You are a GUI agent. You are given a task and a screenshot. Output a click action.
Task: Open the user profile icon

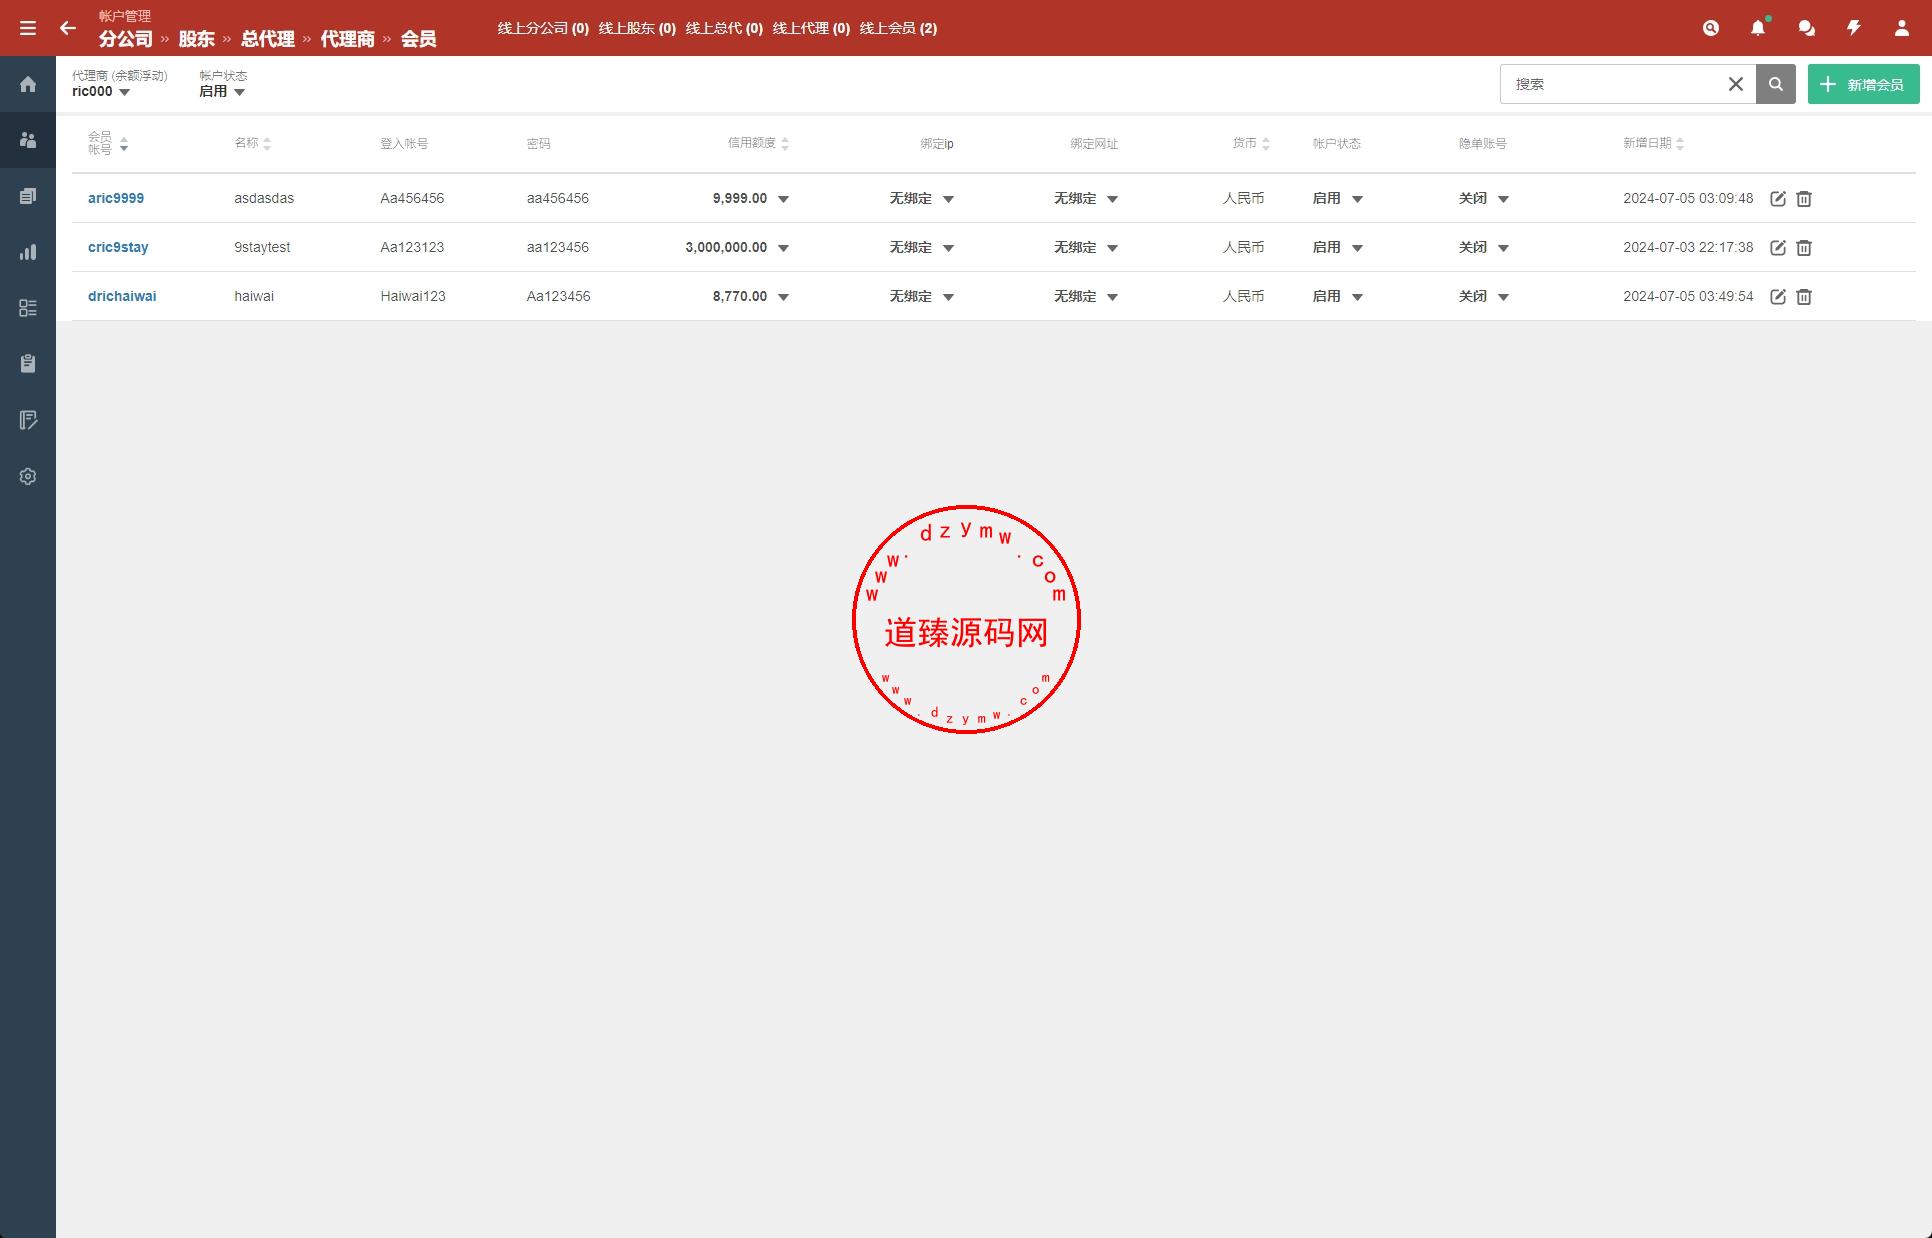point(1902,28)
